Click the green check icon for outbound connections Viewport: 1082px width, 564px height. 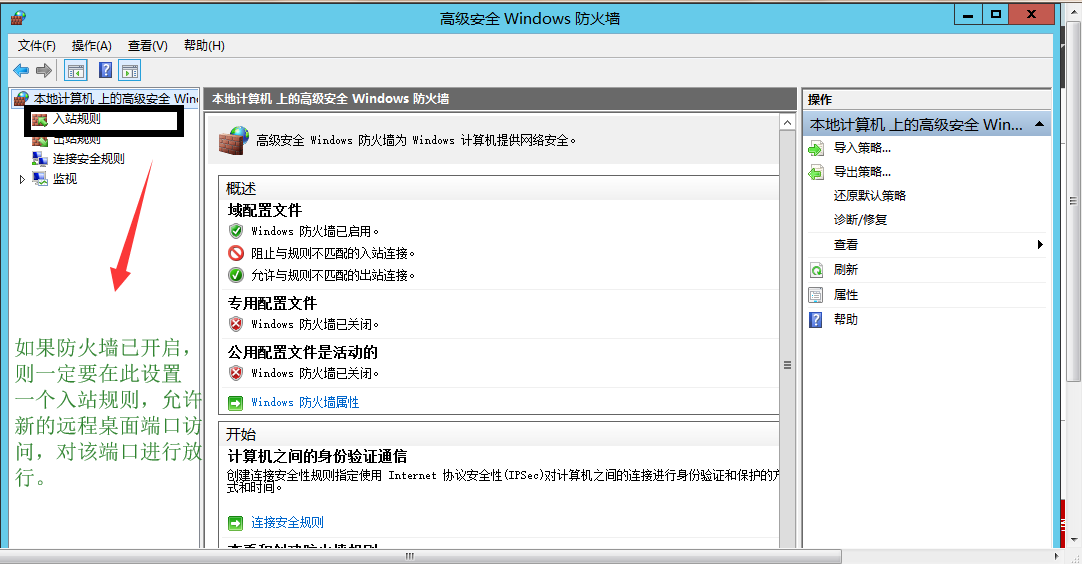[236, 275]
